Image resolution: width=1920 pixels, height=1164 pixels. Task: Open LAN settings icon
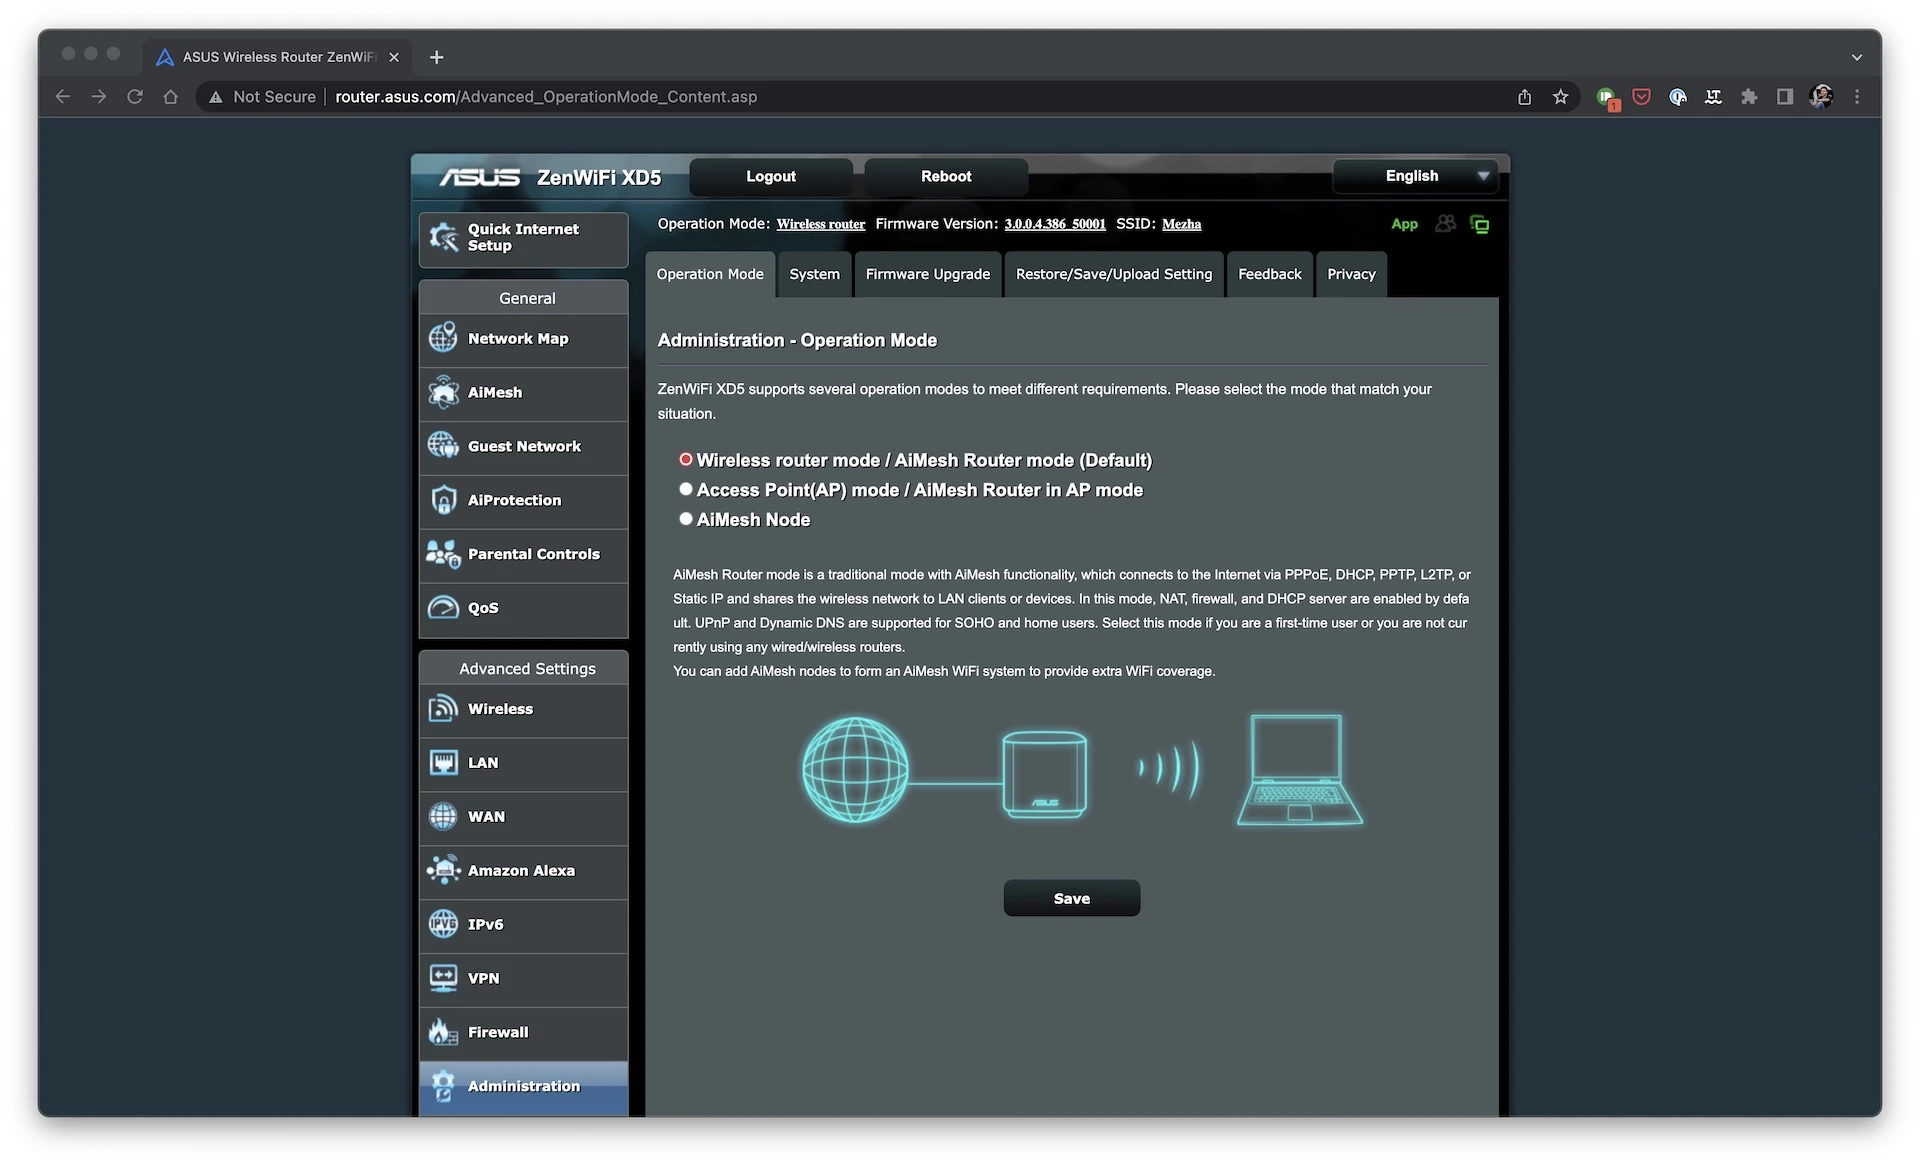pos(443,763)
